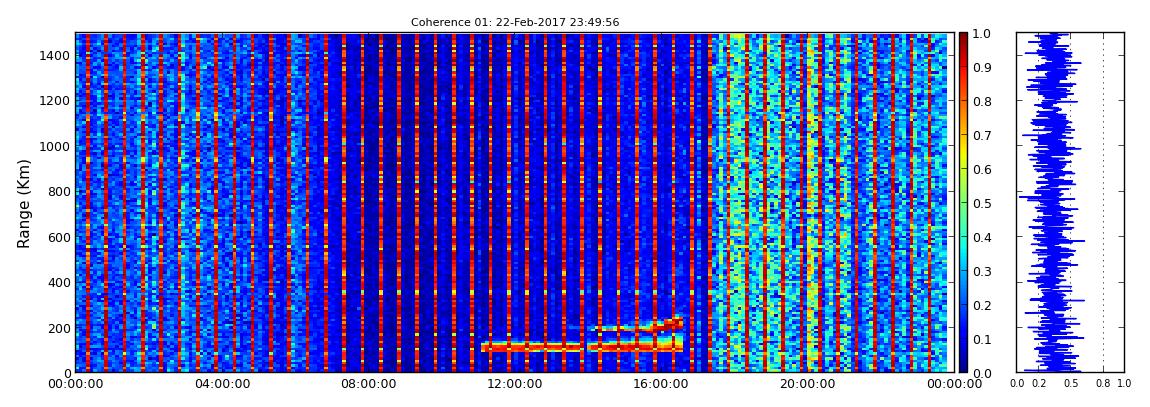The image size is (1150, 407).
Task: Click the 800 range tick label
Action: click(x=58, y=191)
